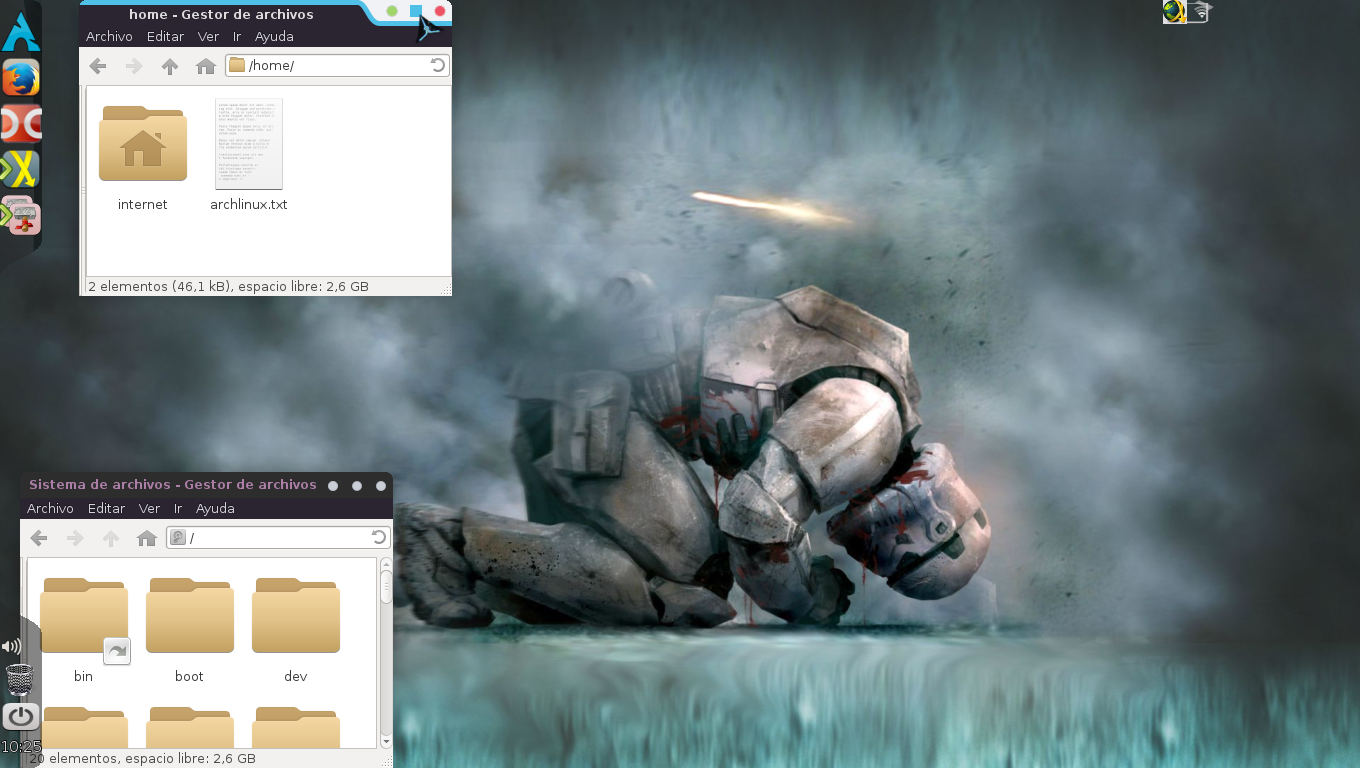
Task: Open Ayuda menu in Sistema de archivos window
Action: coord(215,508)
